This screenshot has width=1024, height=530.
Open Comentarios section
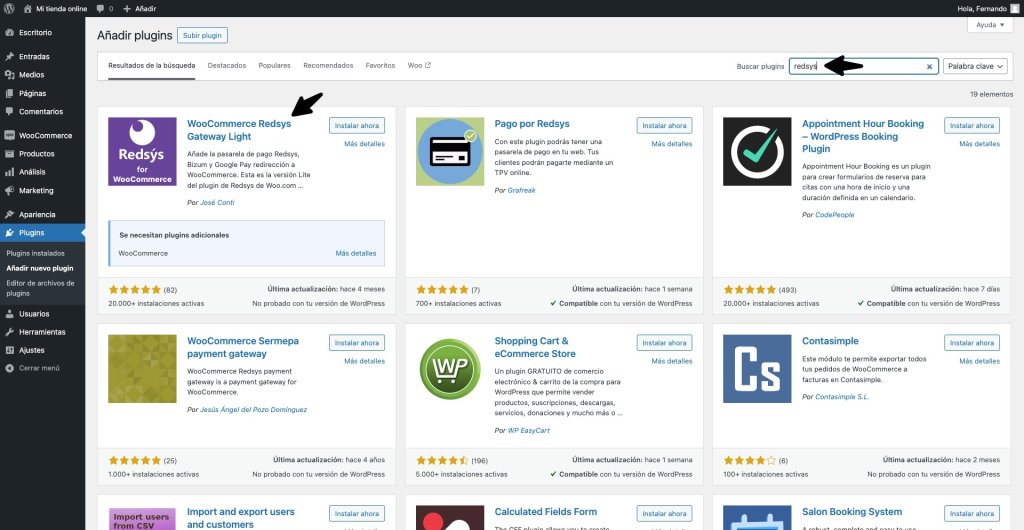42,112
